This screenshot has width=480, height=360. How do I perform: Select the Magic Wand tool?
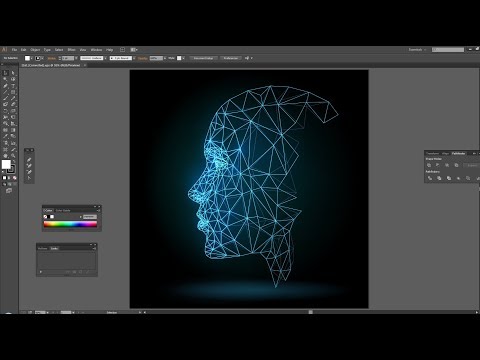click(5, 79)
